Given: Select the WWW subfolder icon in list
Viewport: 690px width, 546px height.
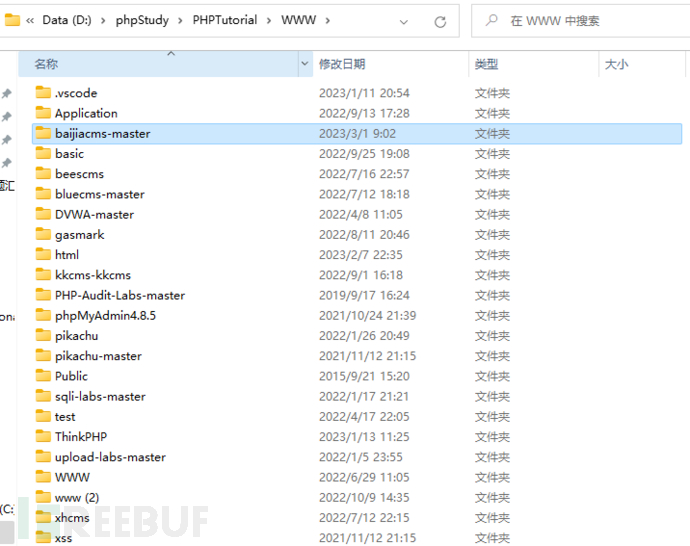Looking at the screenshot, I should coord(43,477).
